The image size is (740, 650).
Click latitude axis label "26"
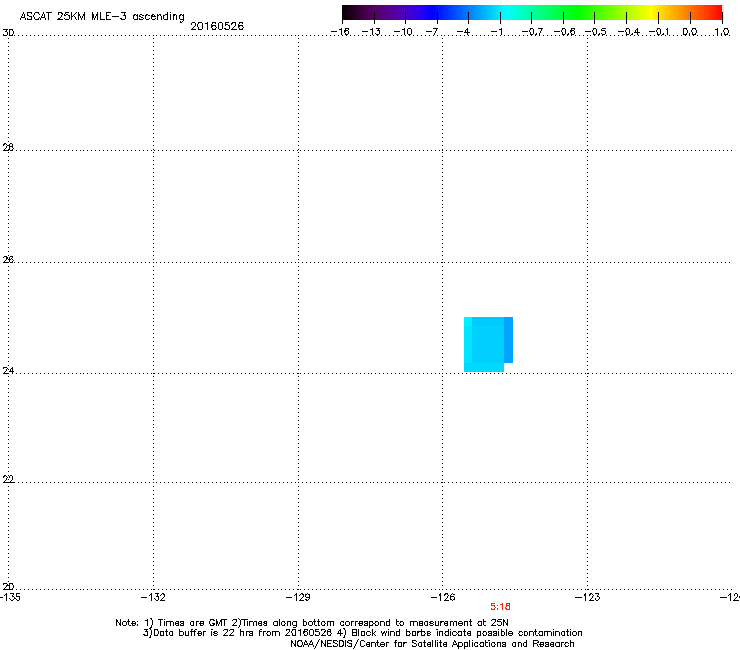click(8, 260)
